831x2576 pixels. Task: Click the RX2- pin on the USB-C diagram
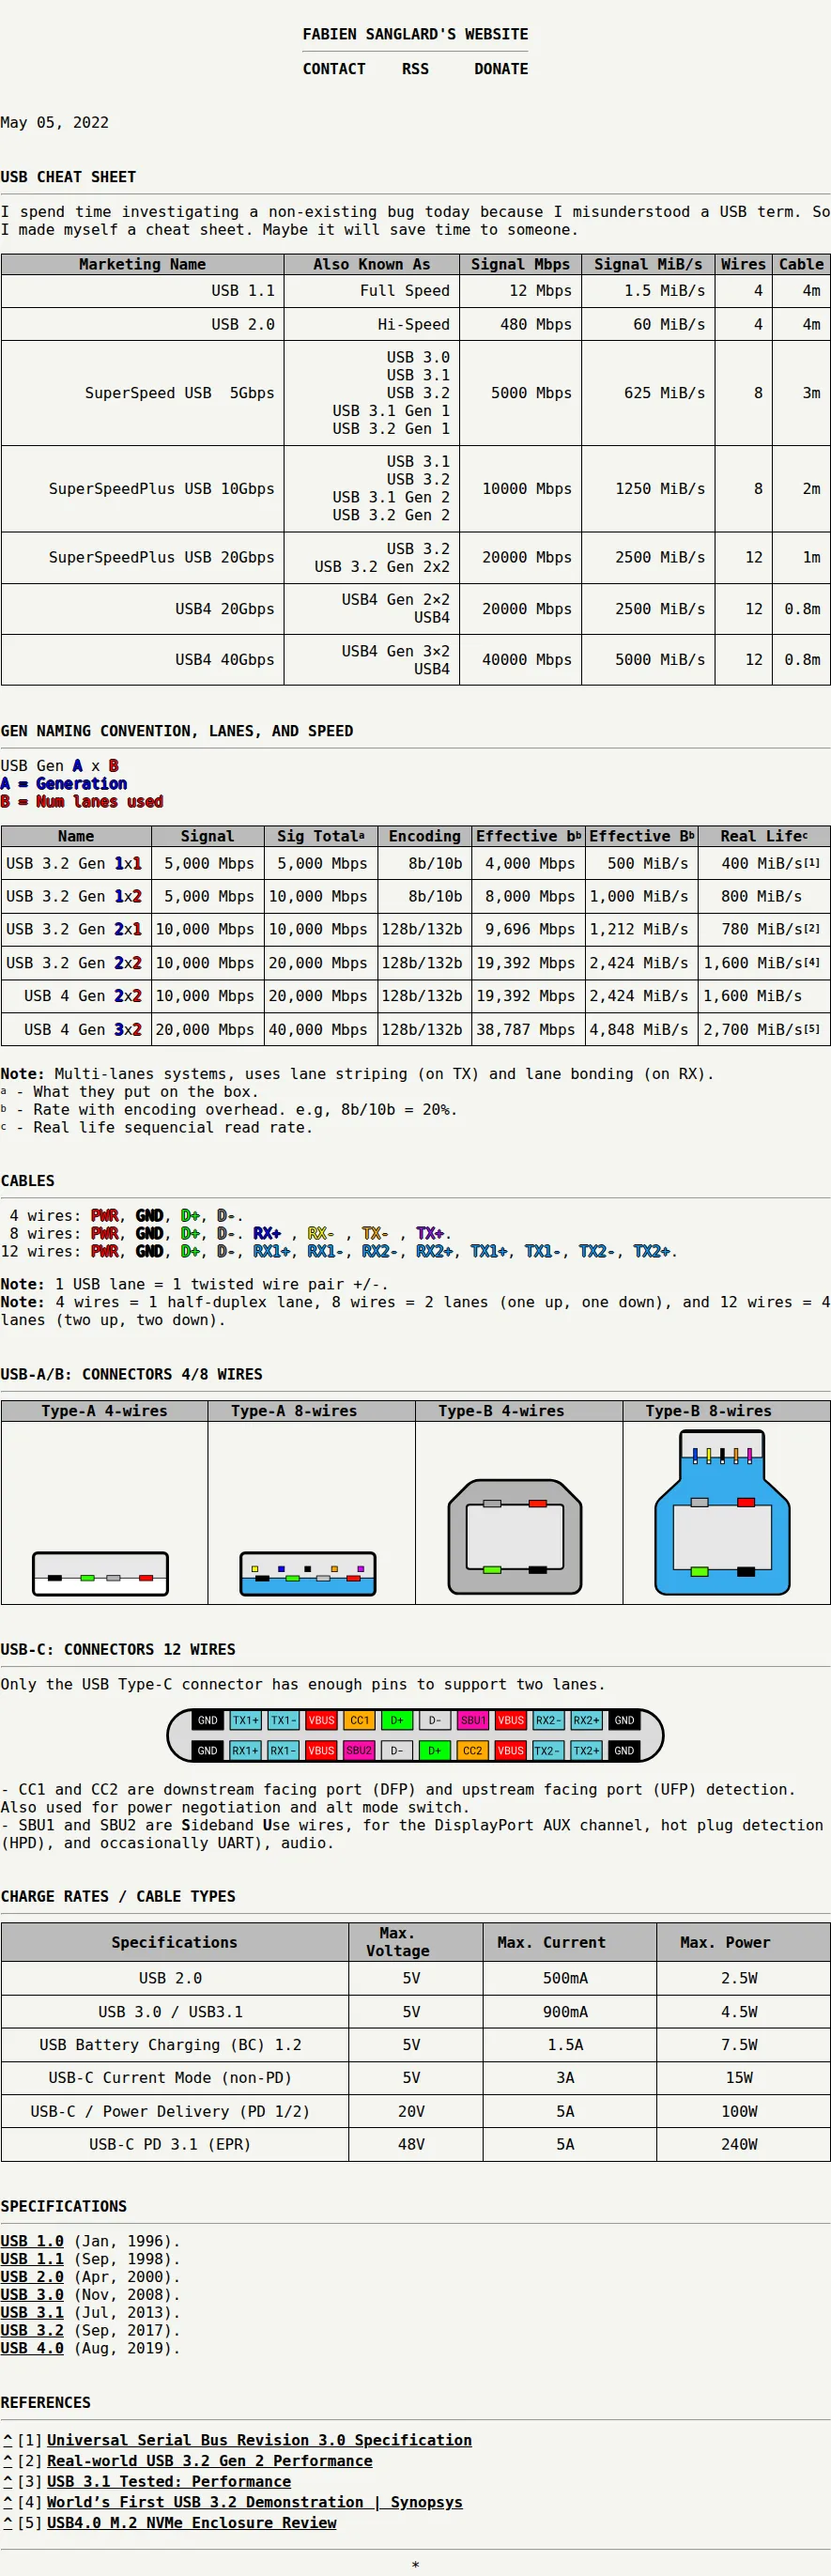(547, 1720)
